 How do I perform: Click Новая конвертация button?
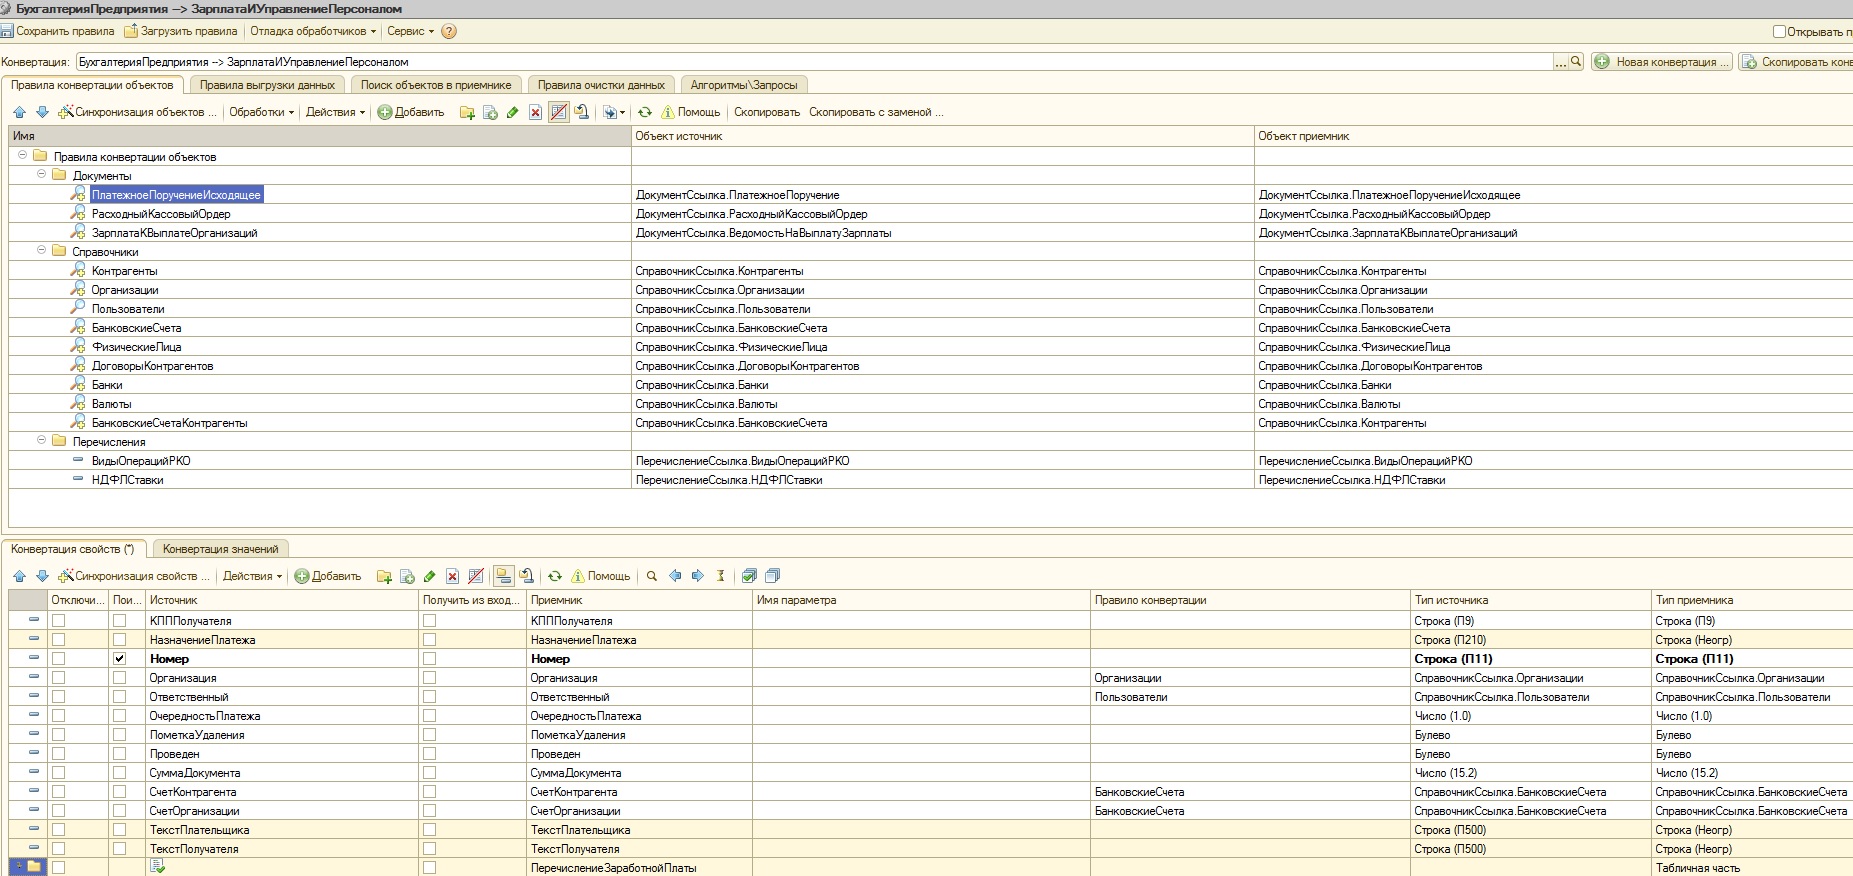[1661, 62]
